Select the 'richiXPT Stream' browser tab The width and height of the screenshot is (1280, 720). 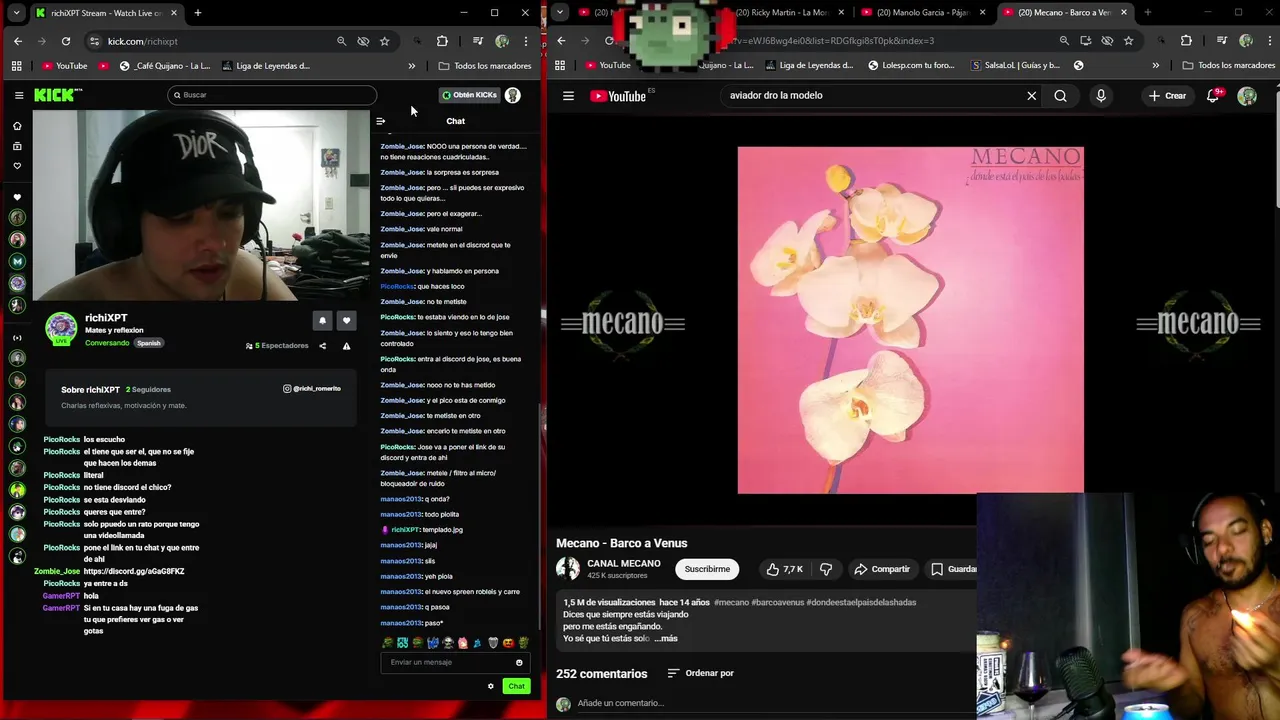tap(106, 13)
